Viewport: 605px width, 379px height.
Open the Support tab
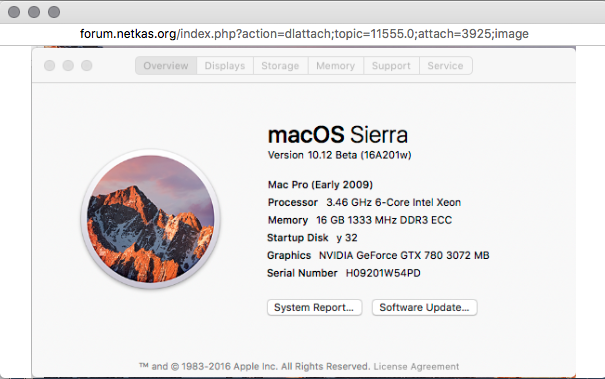(x=391, y=66)
